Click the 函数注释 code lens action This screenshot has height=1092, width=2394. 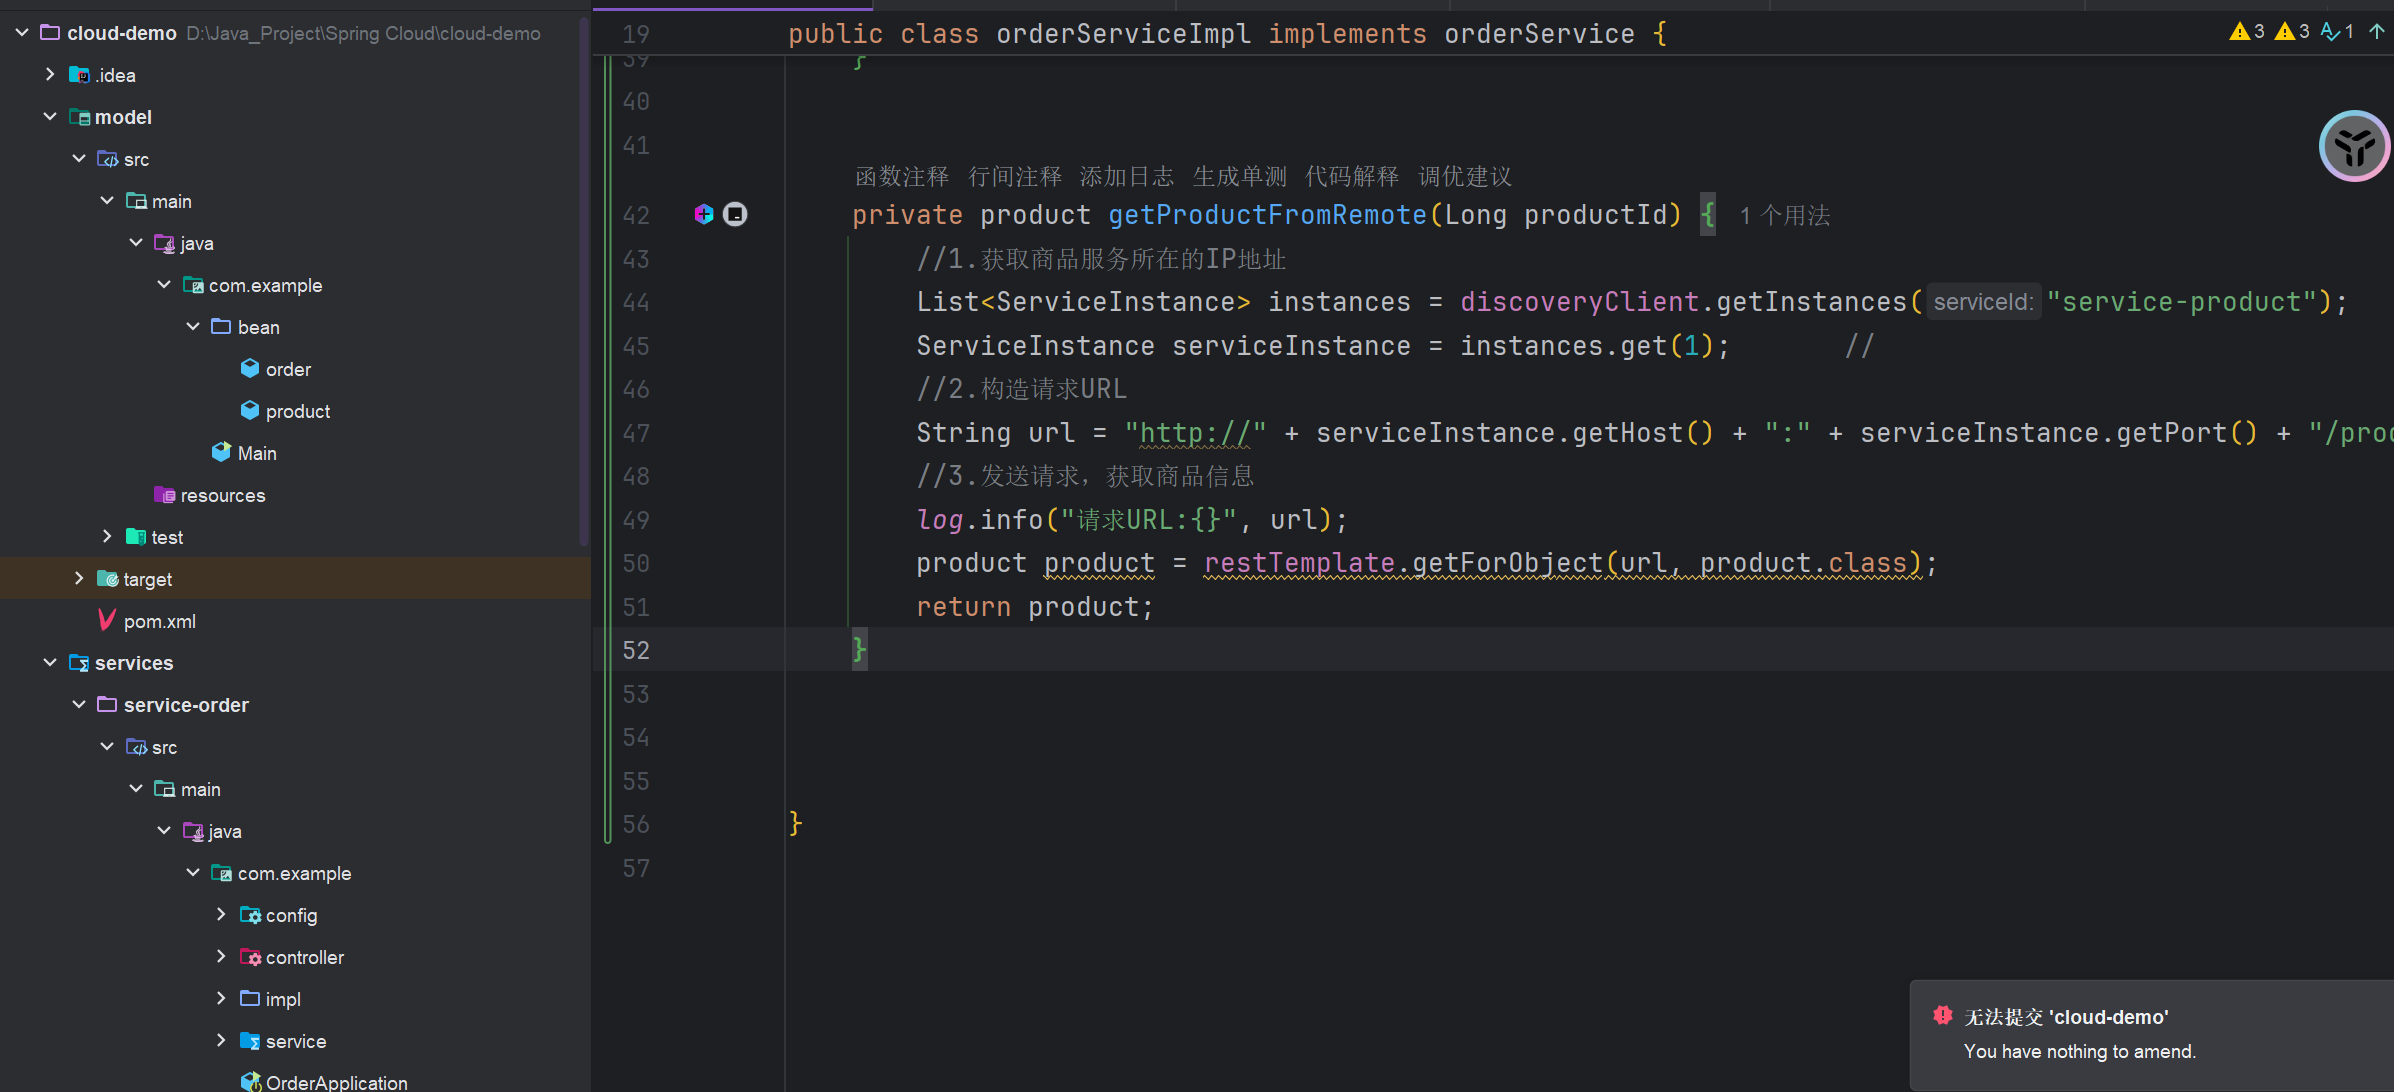coord(901,177)
